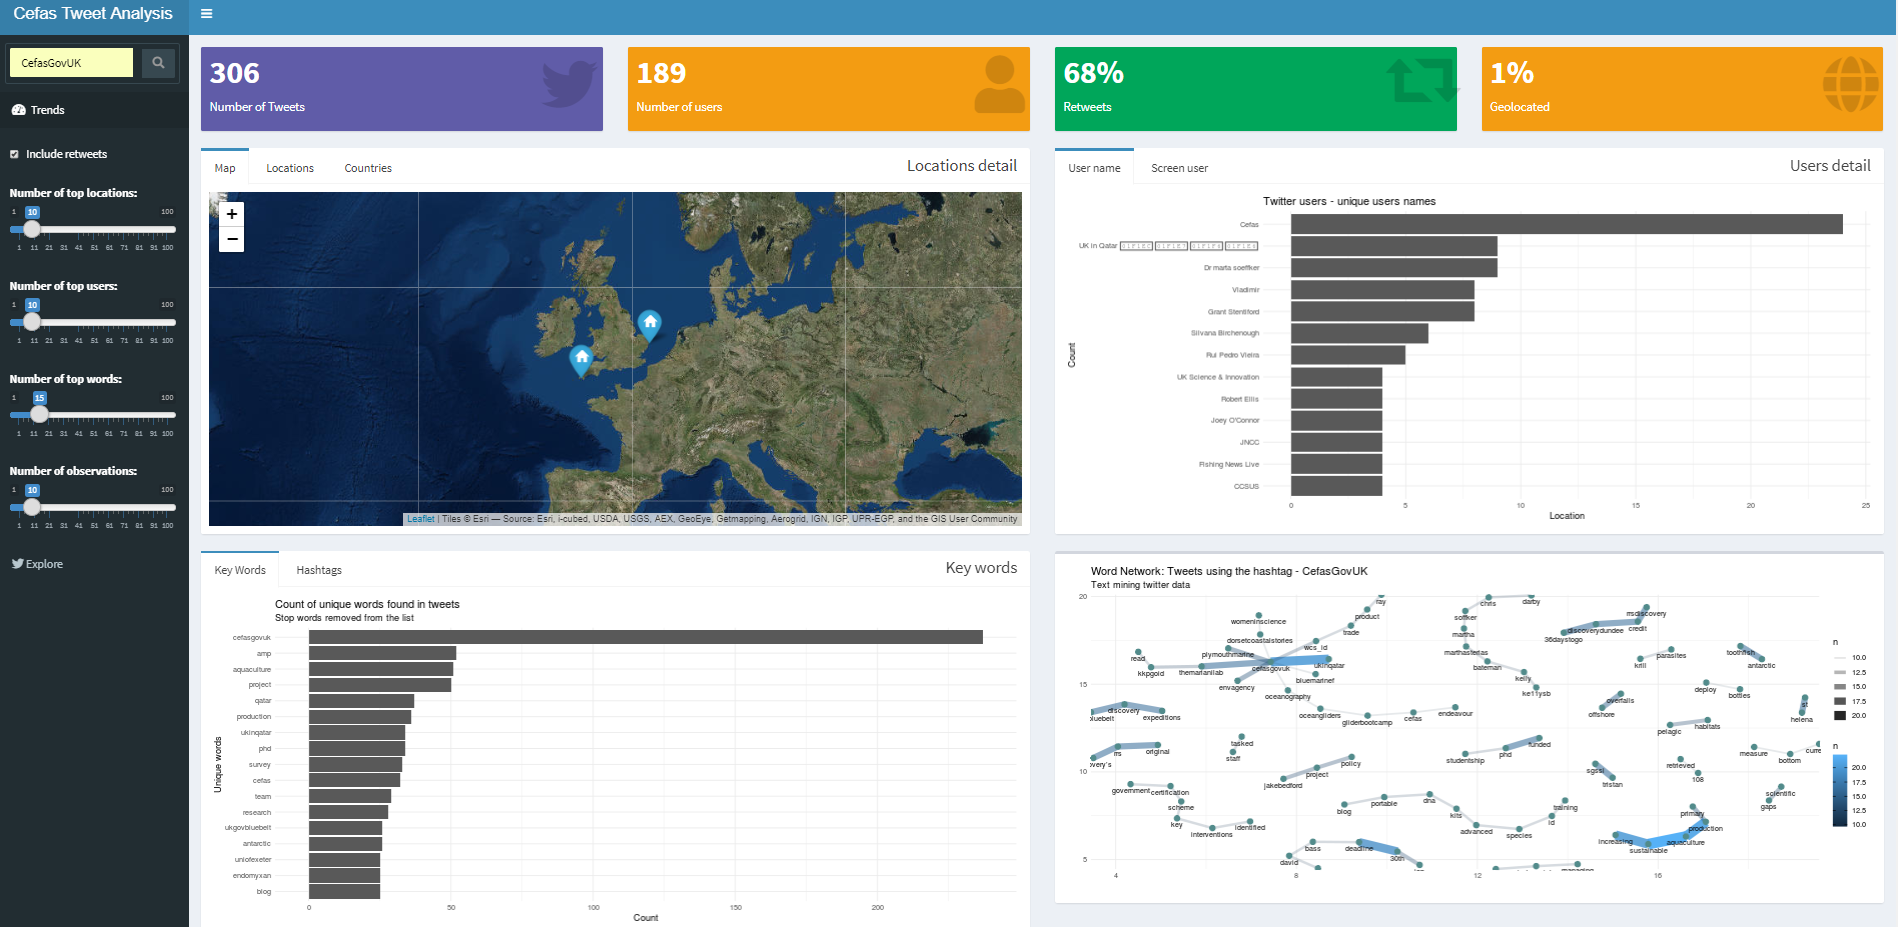Click the Leaflet attribution link

point(421,519)
